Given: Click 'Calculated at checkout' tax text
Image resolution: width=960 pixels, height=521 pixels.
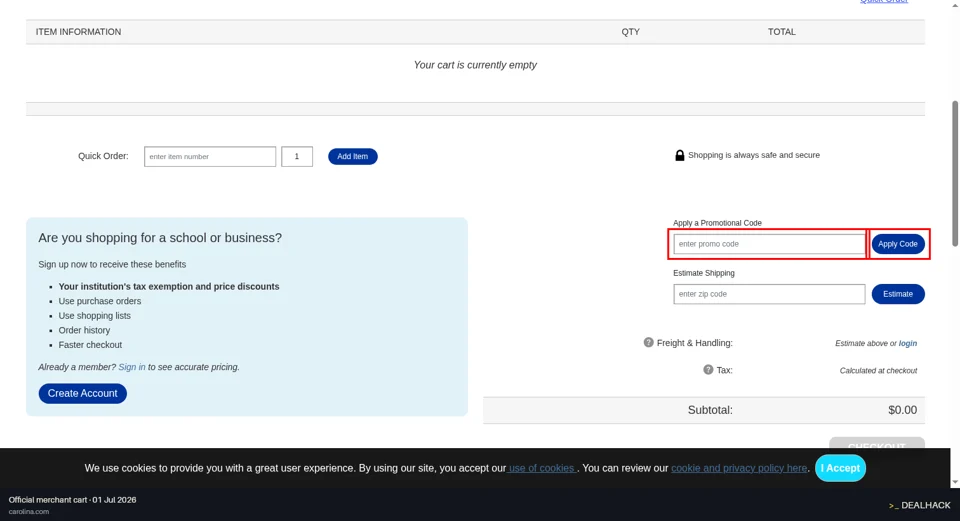Looking at the screenshot, I should pyautogui.click(x=878, y=371).
